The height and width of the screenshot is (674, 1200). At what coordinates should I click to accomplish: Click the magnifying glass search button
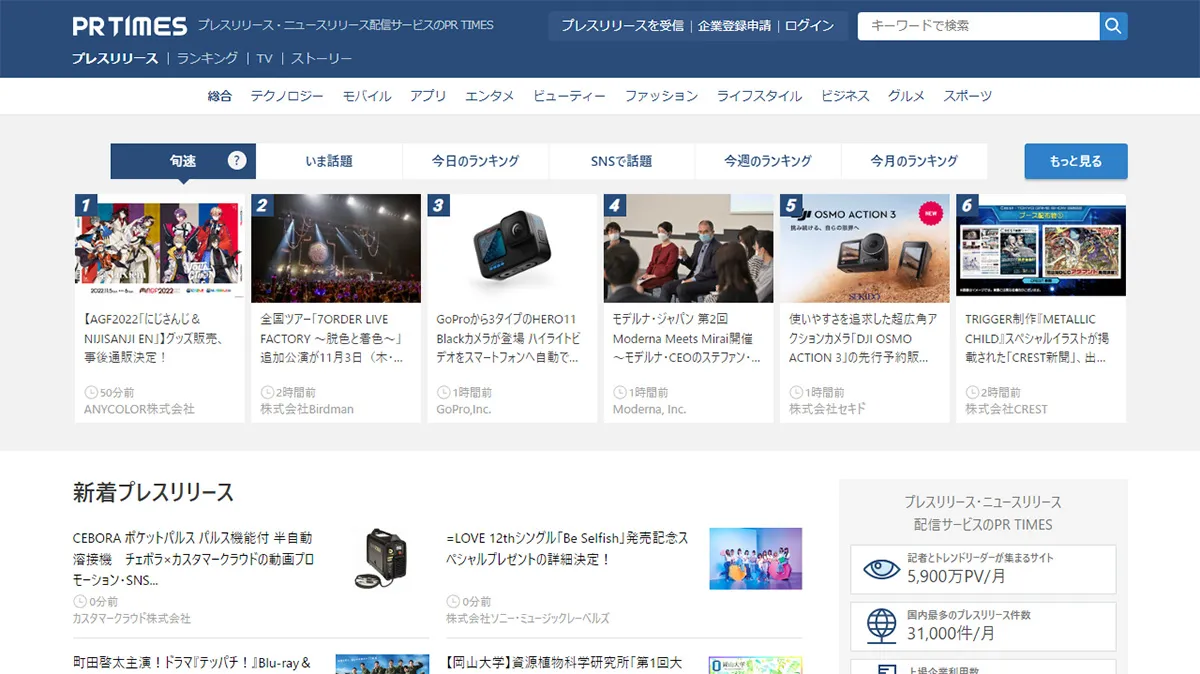(1113, 26)
